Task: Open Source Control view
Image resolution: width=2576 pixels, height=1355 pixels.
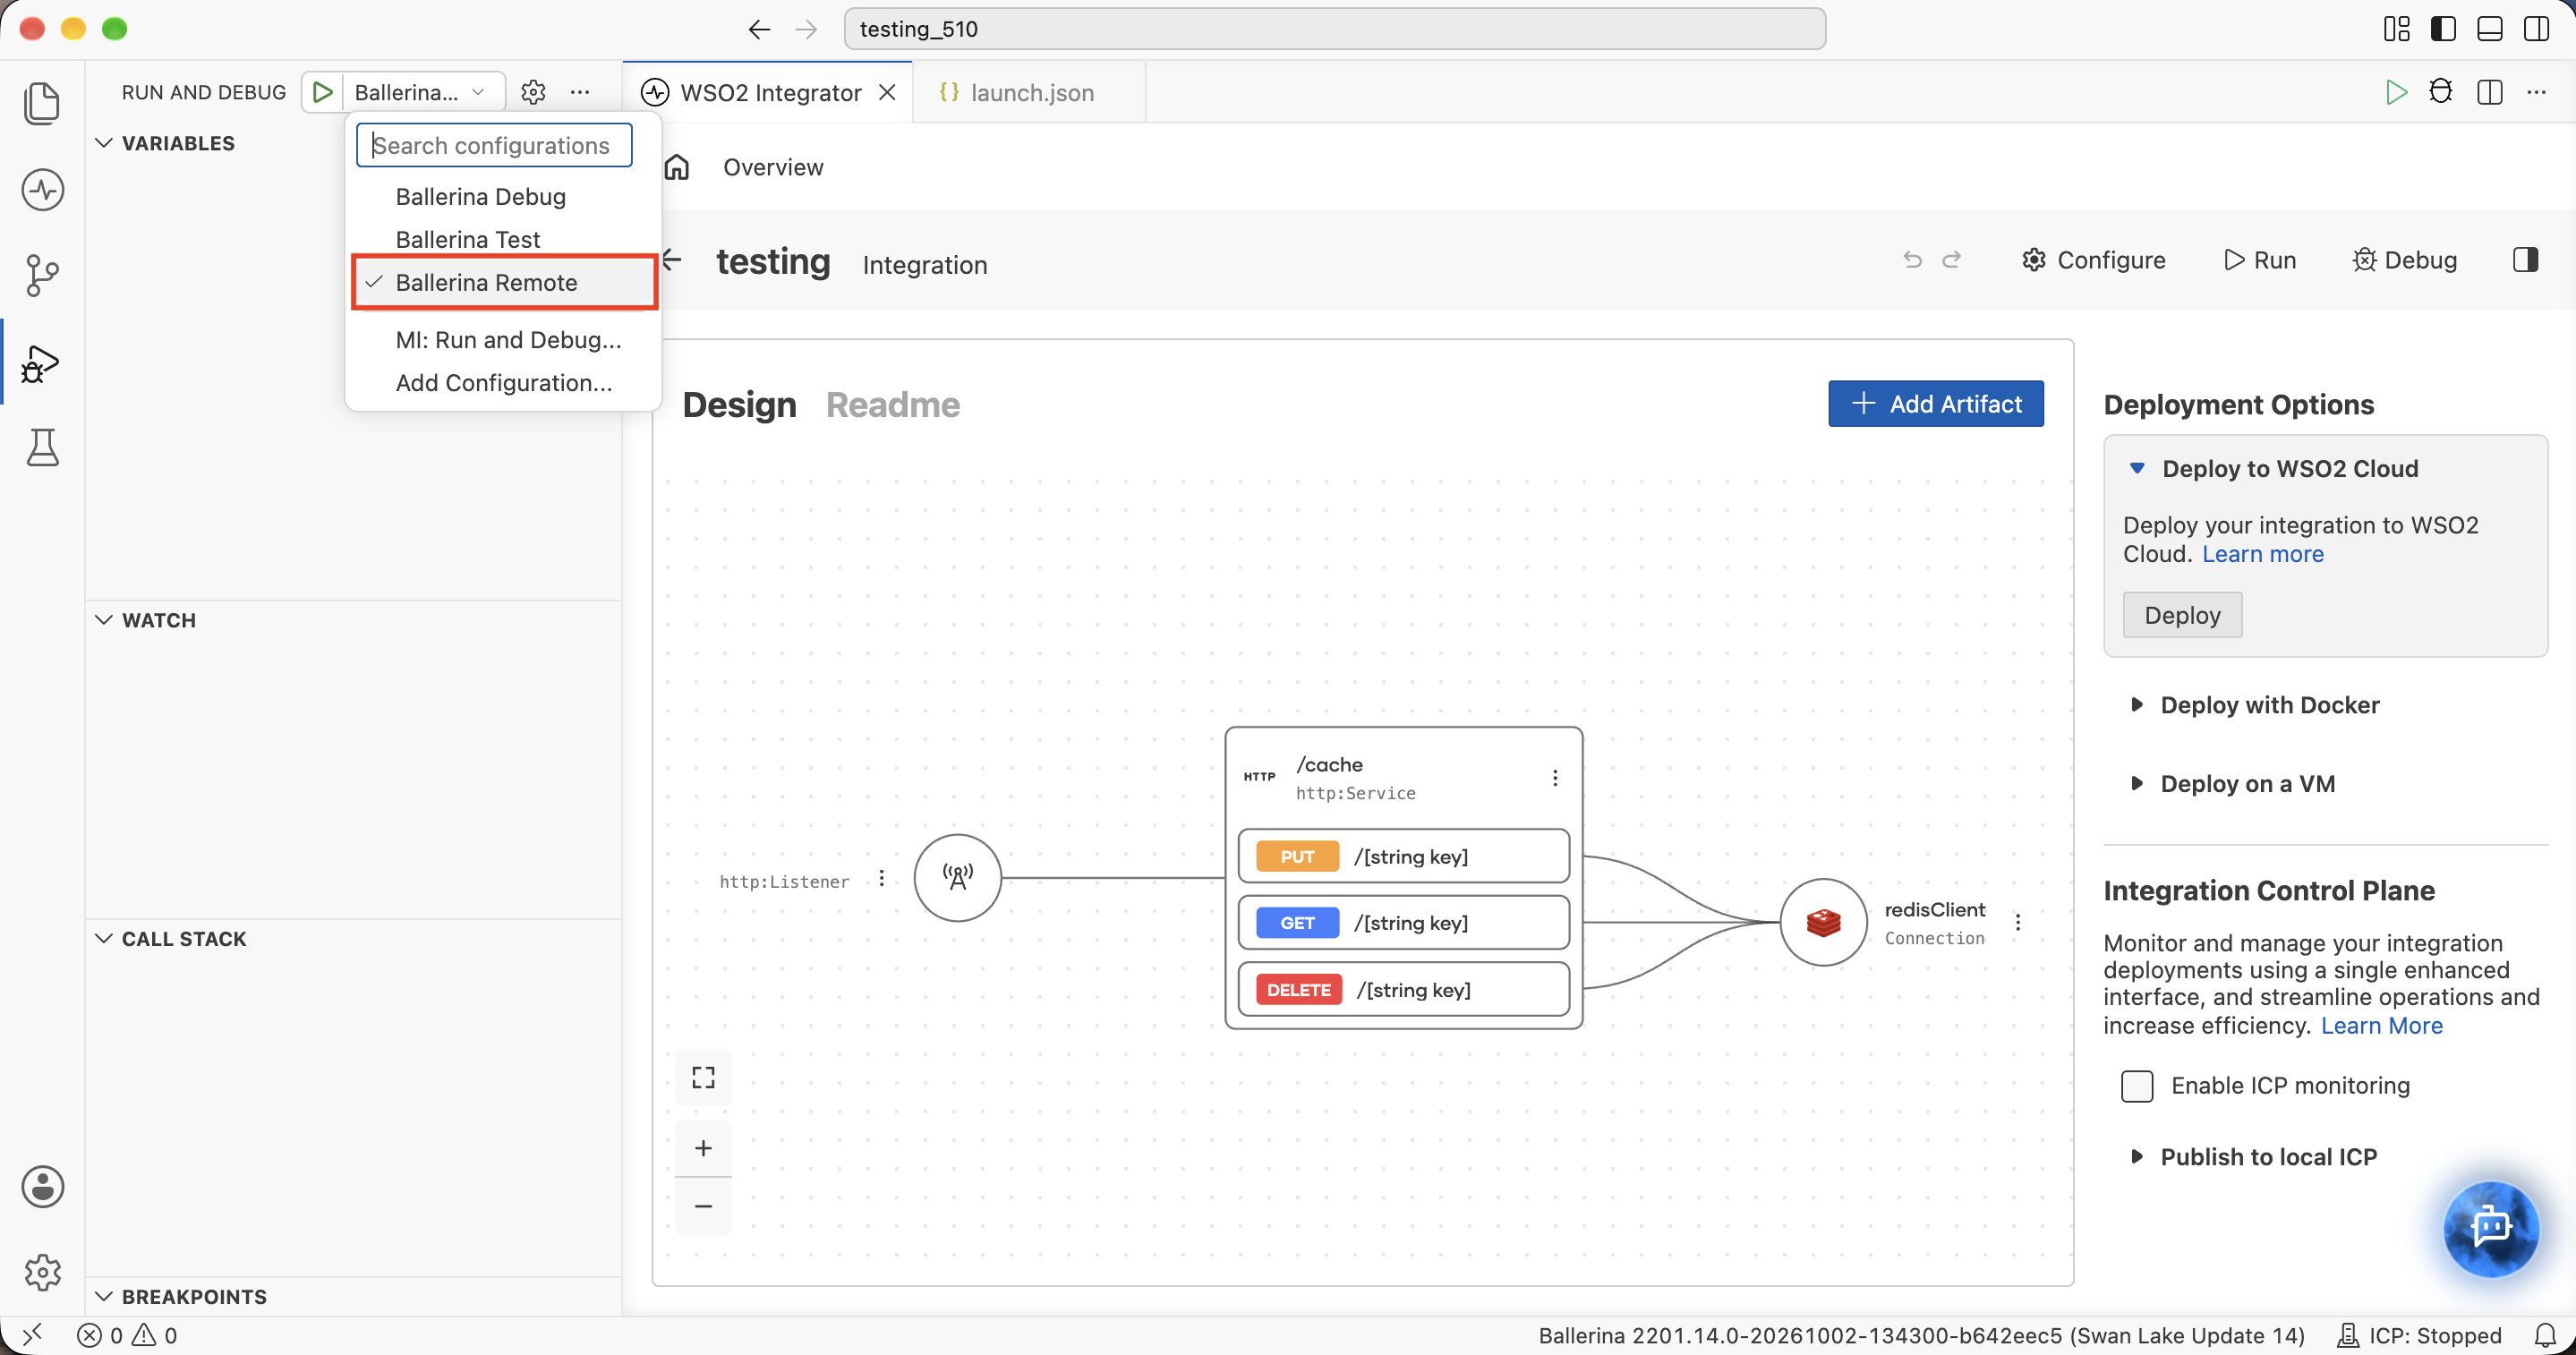Action: pyautogui.click(x=42, y=275)
